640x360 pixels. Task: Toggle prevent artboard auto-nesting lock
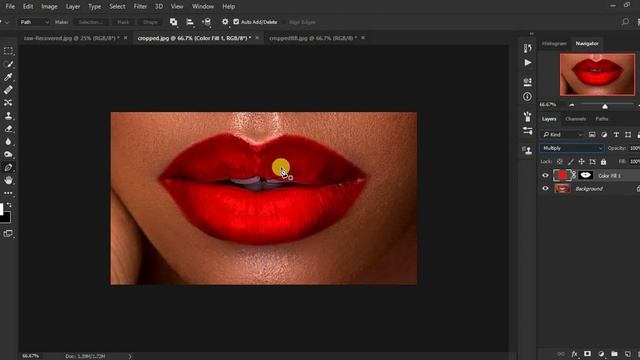(592, 162)
